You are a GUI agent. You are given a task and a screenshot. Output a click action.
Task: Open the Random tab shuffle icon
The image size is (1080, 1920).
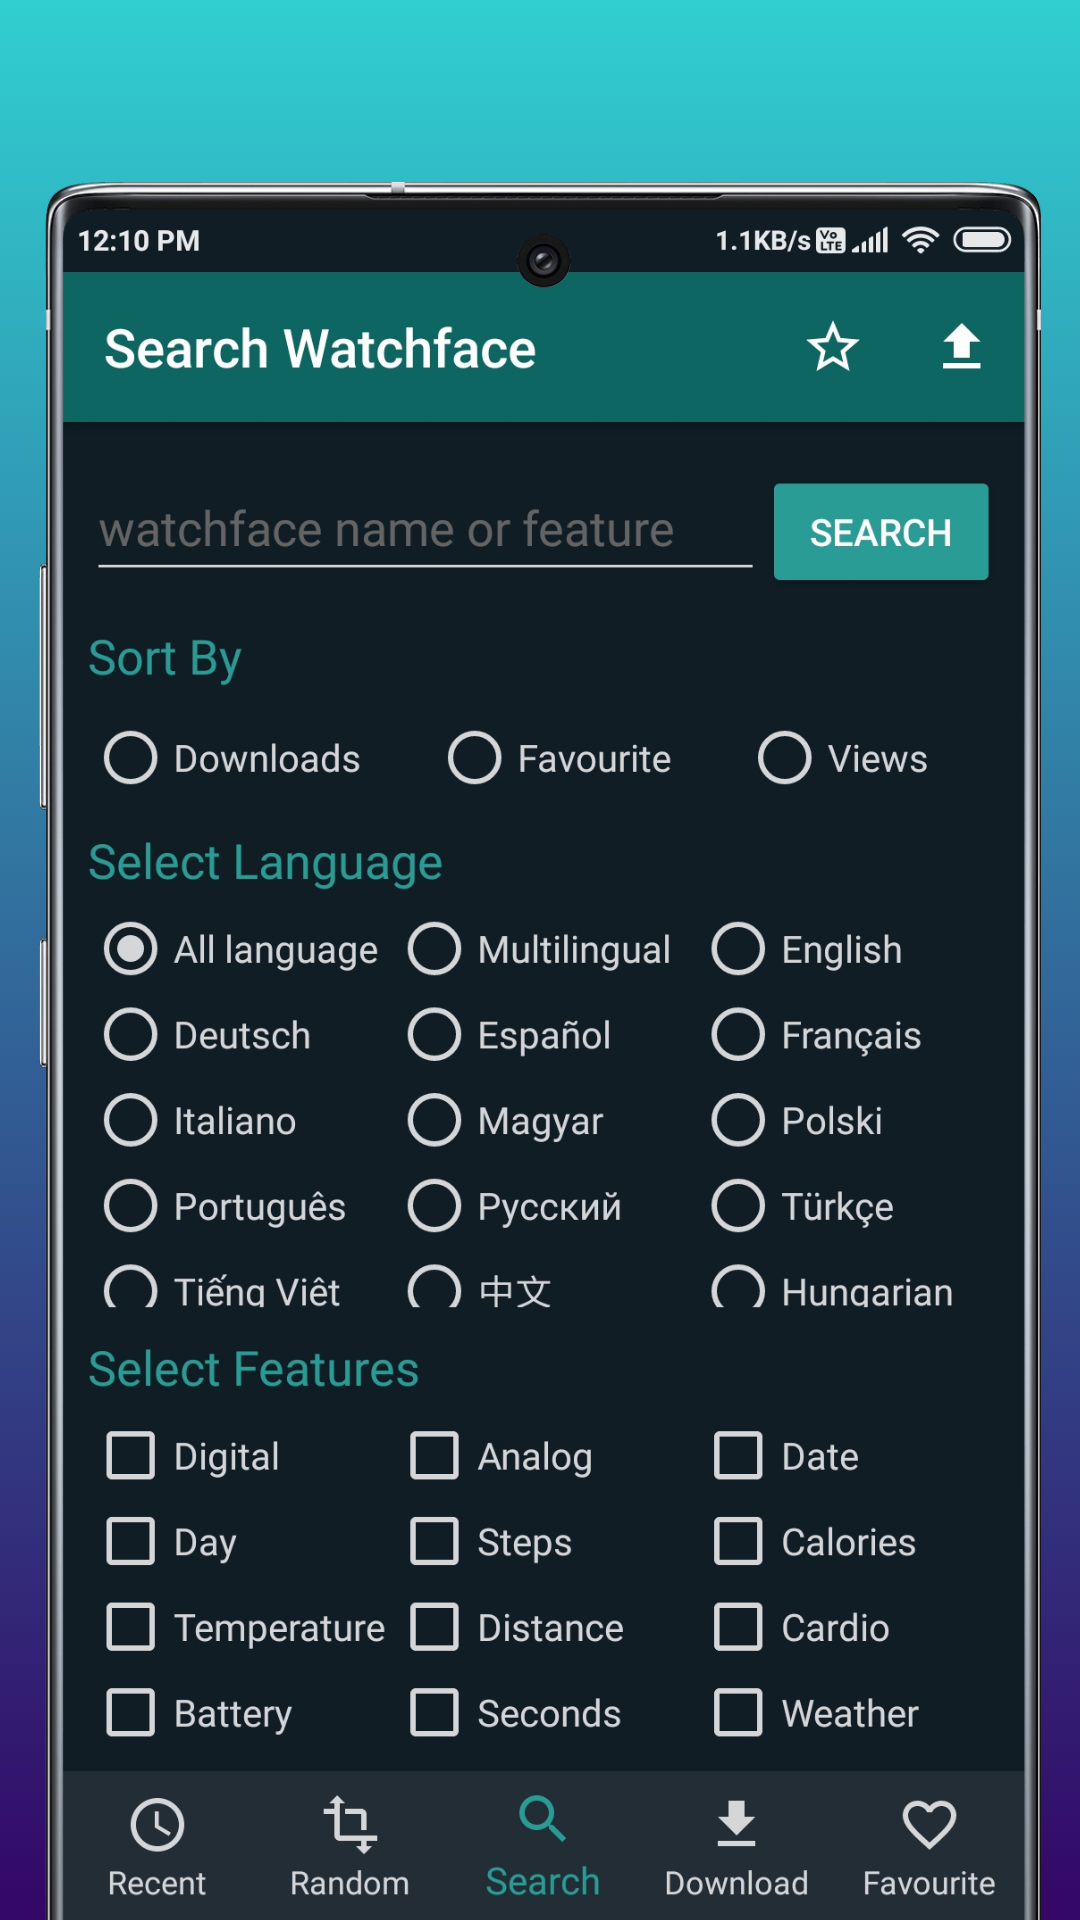[349, 1825]
